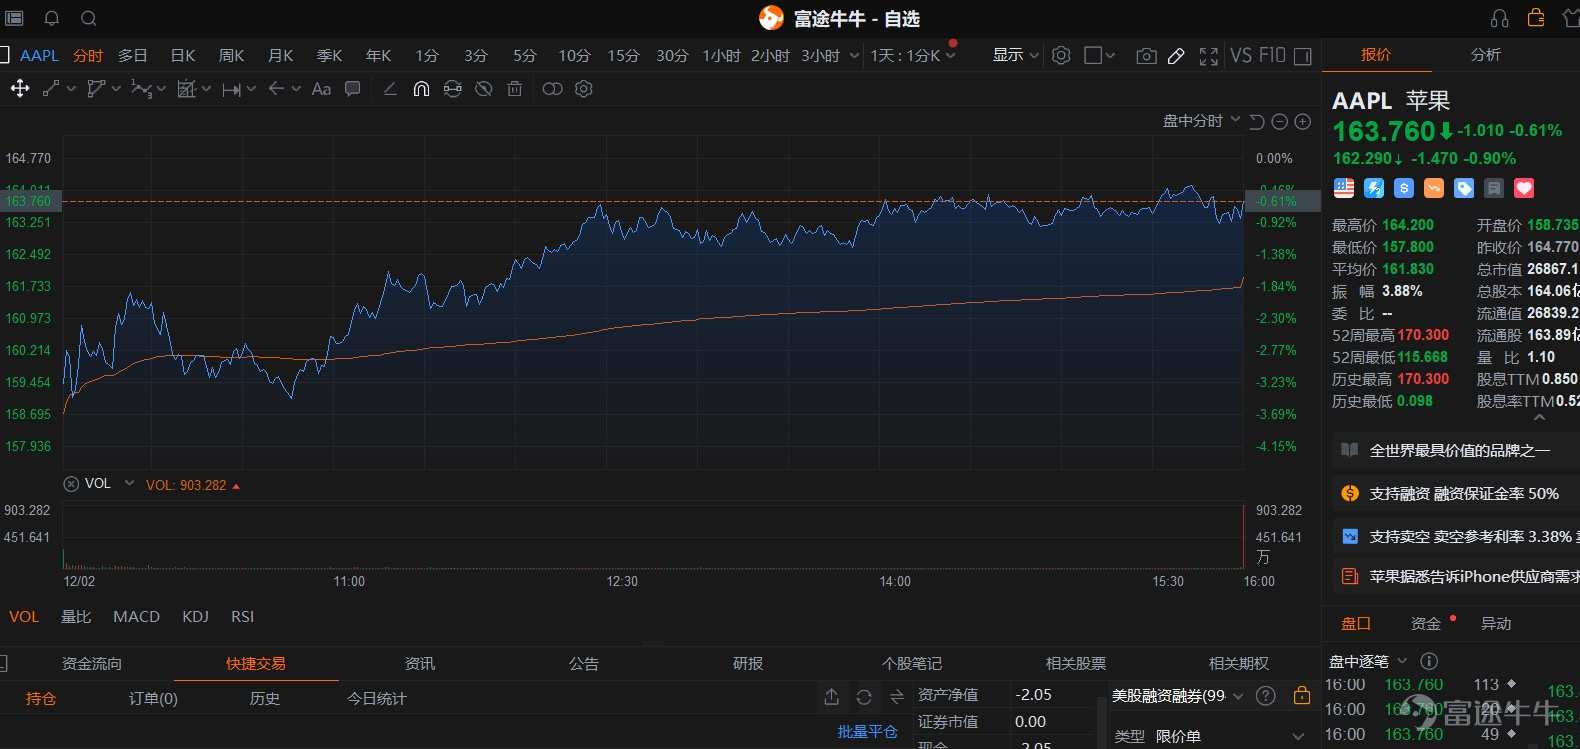Select the range measurement tool
Screen dimensions: 1580x749
coord(231,89)
